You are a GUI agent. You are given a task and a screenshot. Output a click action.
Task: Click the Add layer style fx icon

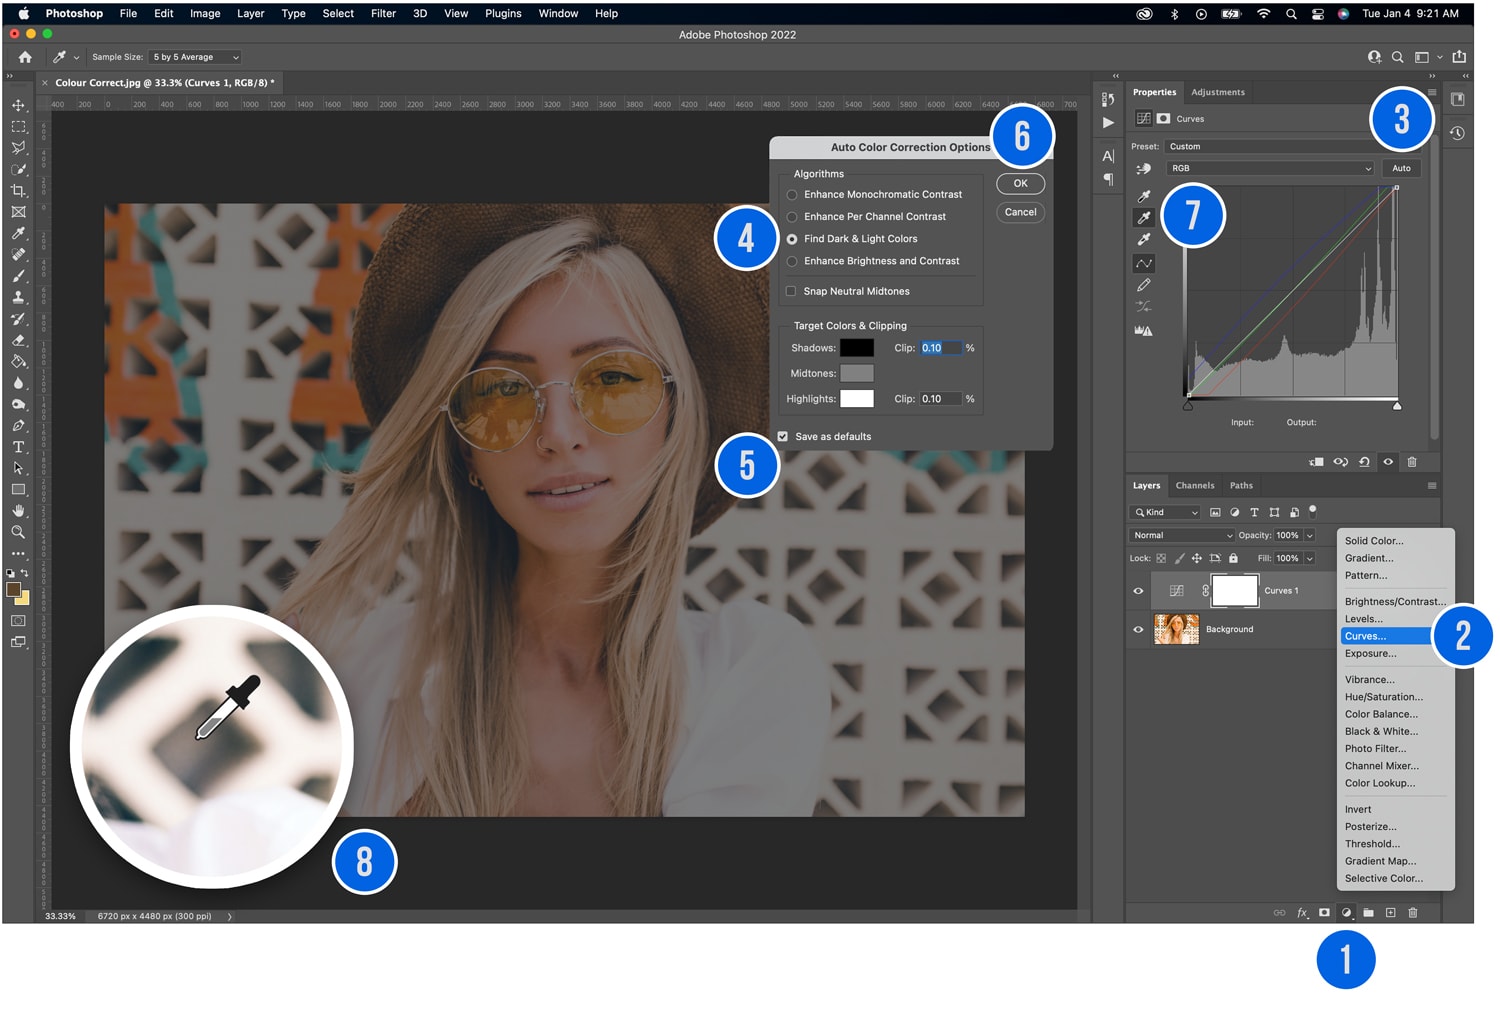coord(1302,912)
